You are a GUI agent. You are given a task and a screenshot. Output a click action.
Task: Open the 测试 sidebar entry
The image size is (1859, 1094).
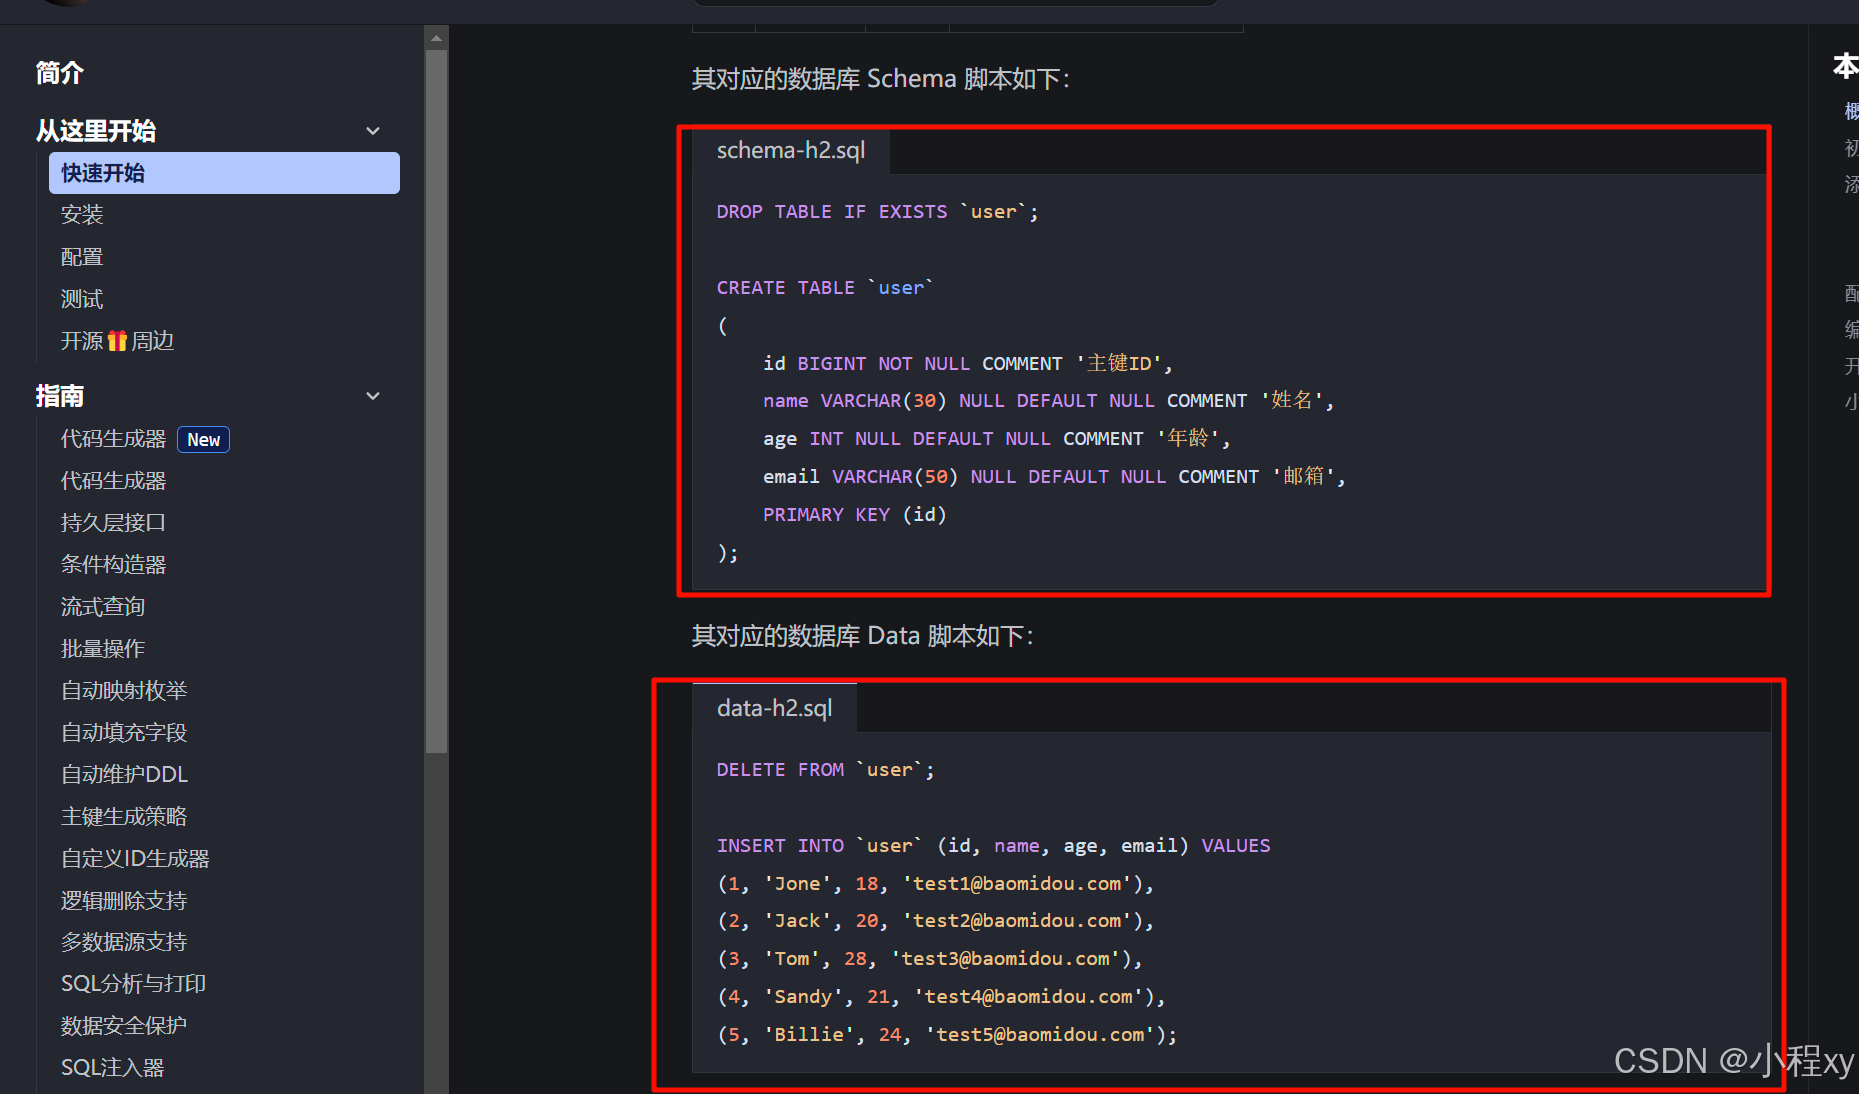pyautogui.click(x=82, y=299)
